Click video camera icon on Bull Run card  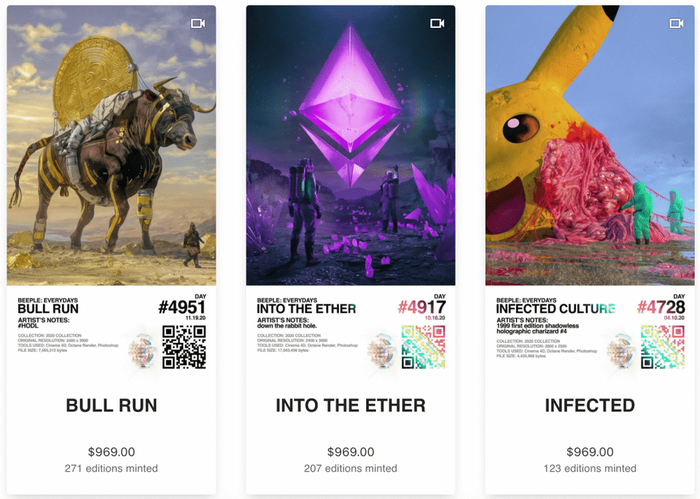coord(198,23)
